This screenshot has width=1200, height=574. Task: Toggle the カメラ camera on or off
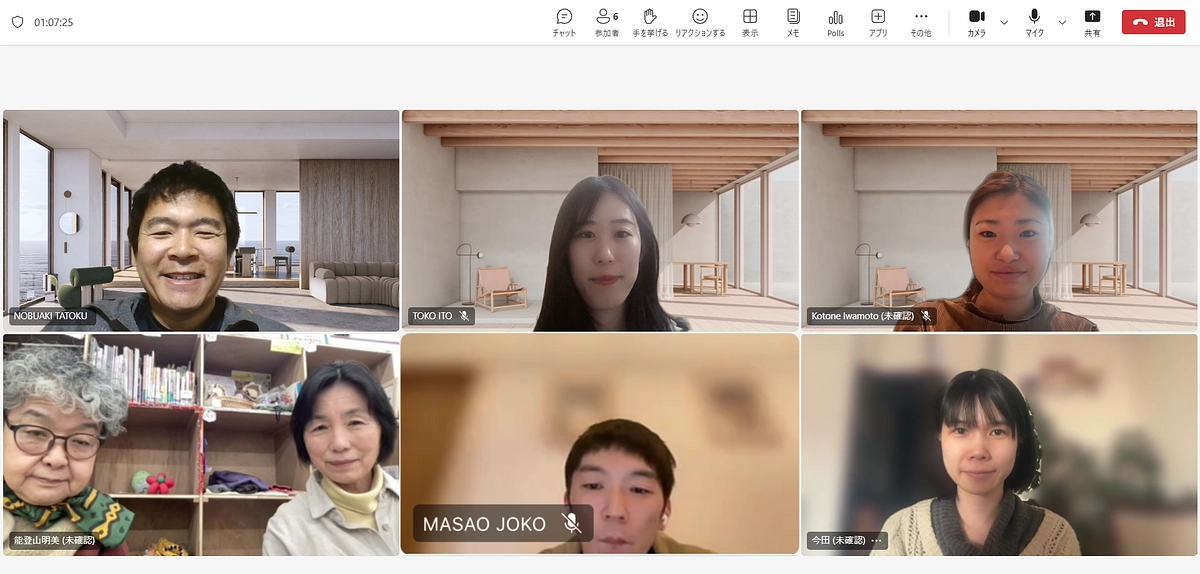coord(976,22)
